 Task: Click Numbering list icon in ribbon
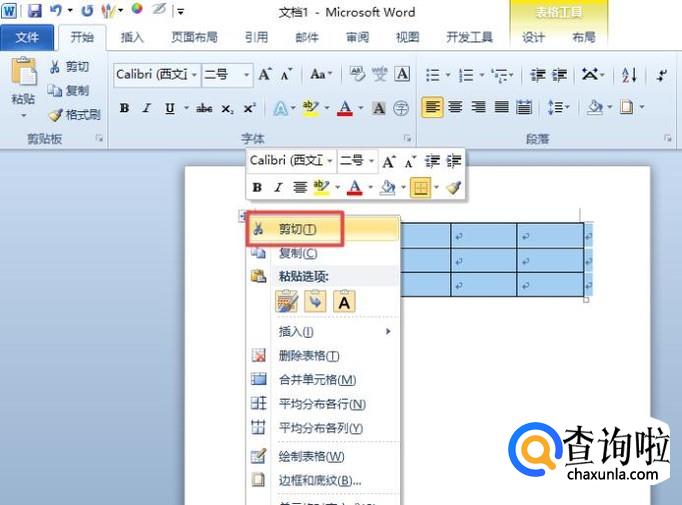pos(466,75)
